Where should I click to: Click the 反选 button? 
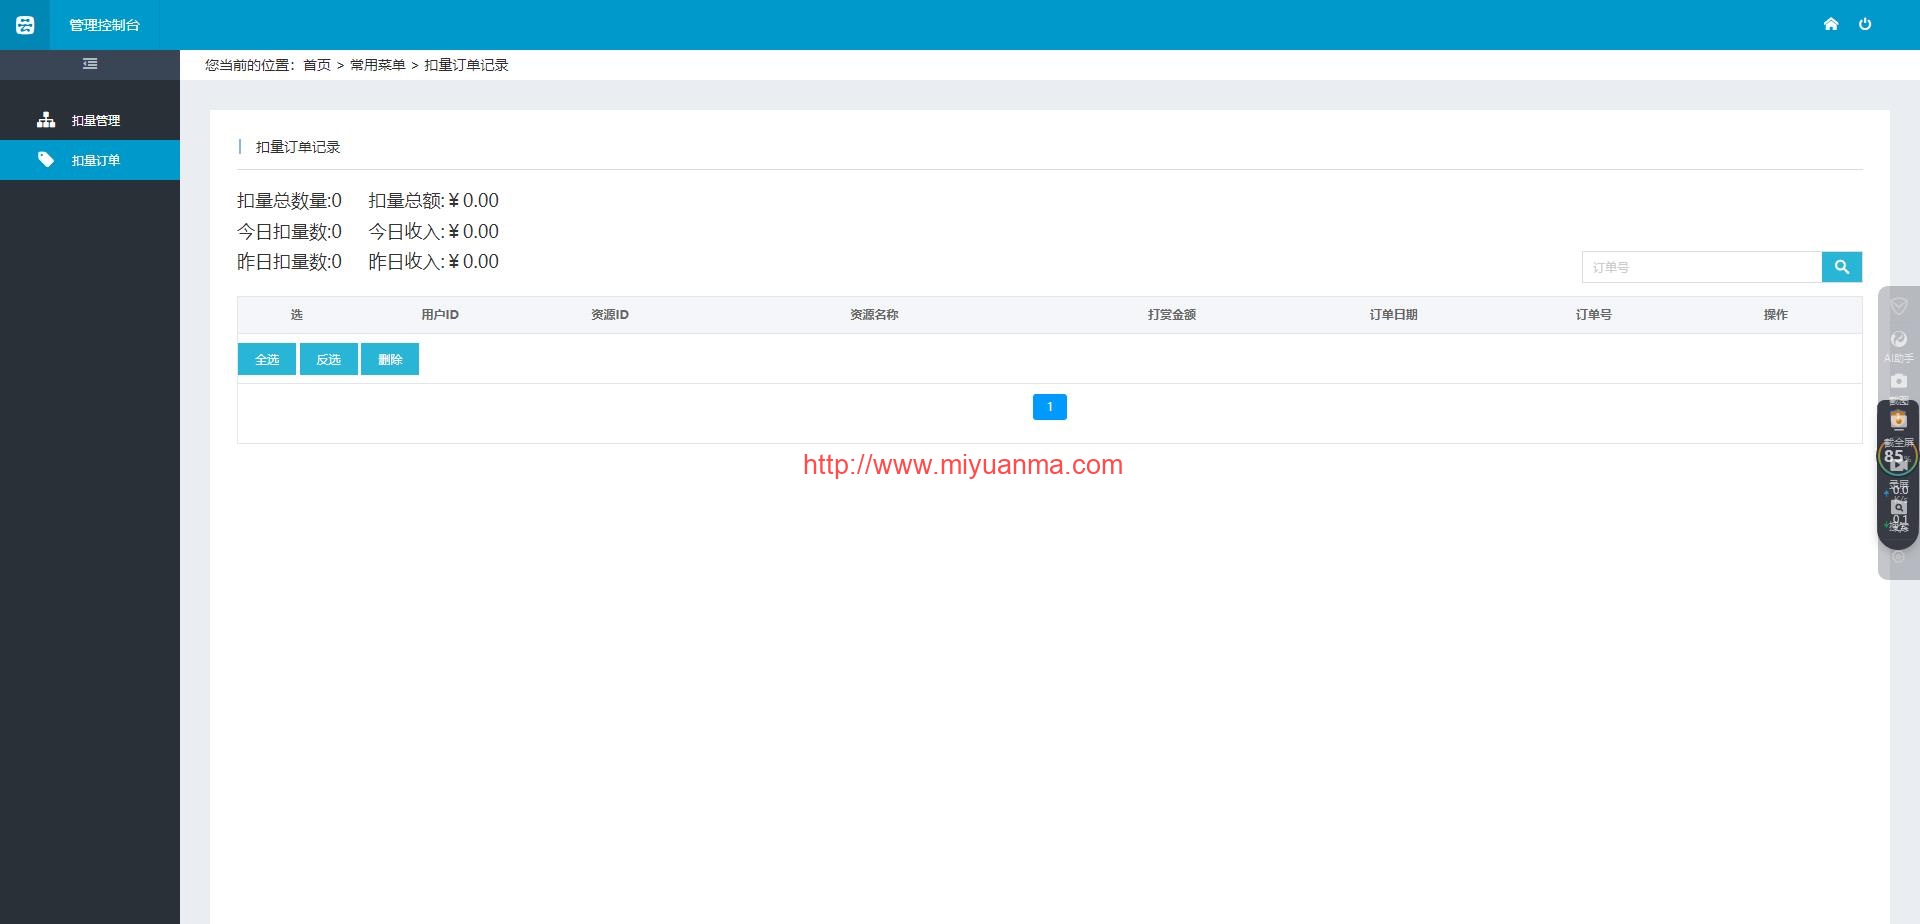[x=329, y=359]
